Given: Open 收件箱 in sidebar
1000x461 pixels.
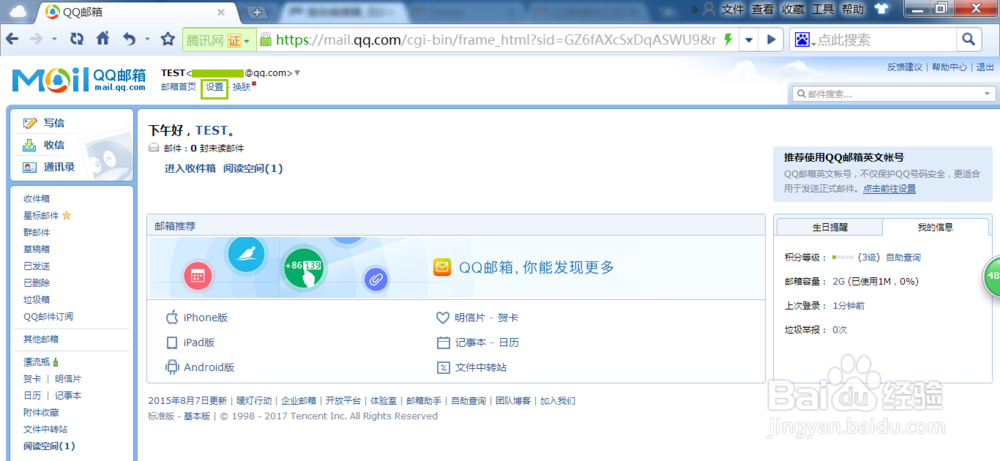Looking at the screenshot, I should (x=36, y=199).
